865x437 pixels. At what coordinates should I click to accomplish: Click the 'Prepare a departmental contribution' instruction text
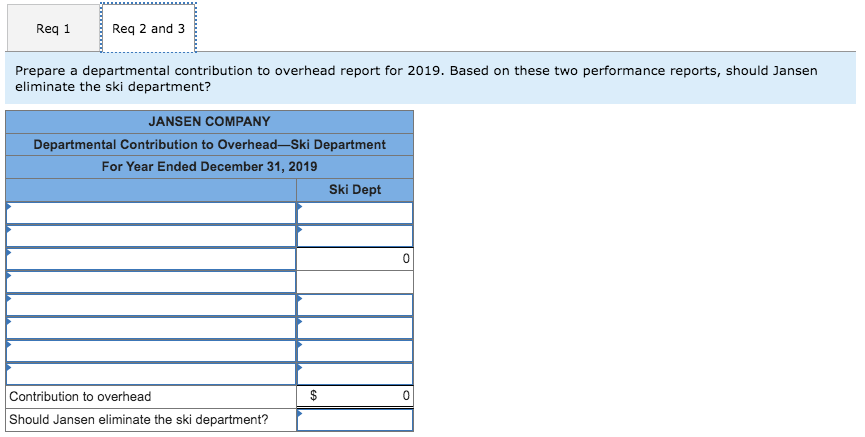tap(416, 78)
